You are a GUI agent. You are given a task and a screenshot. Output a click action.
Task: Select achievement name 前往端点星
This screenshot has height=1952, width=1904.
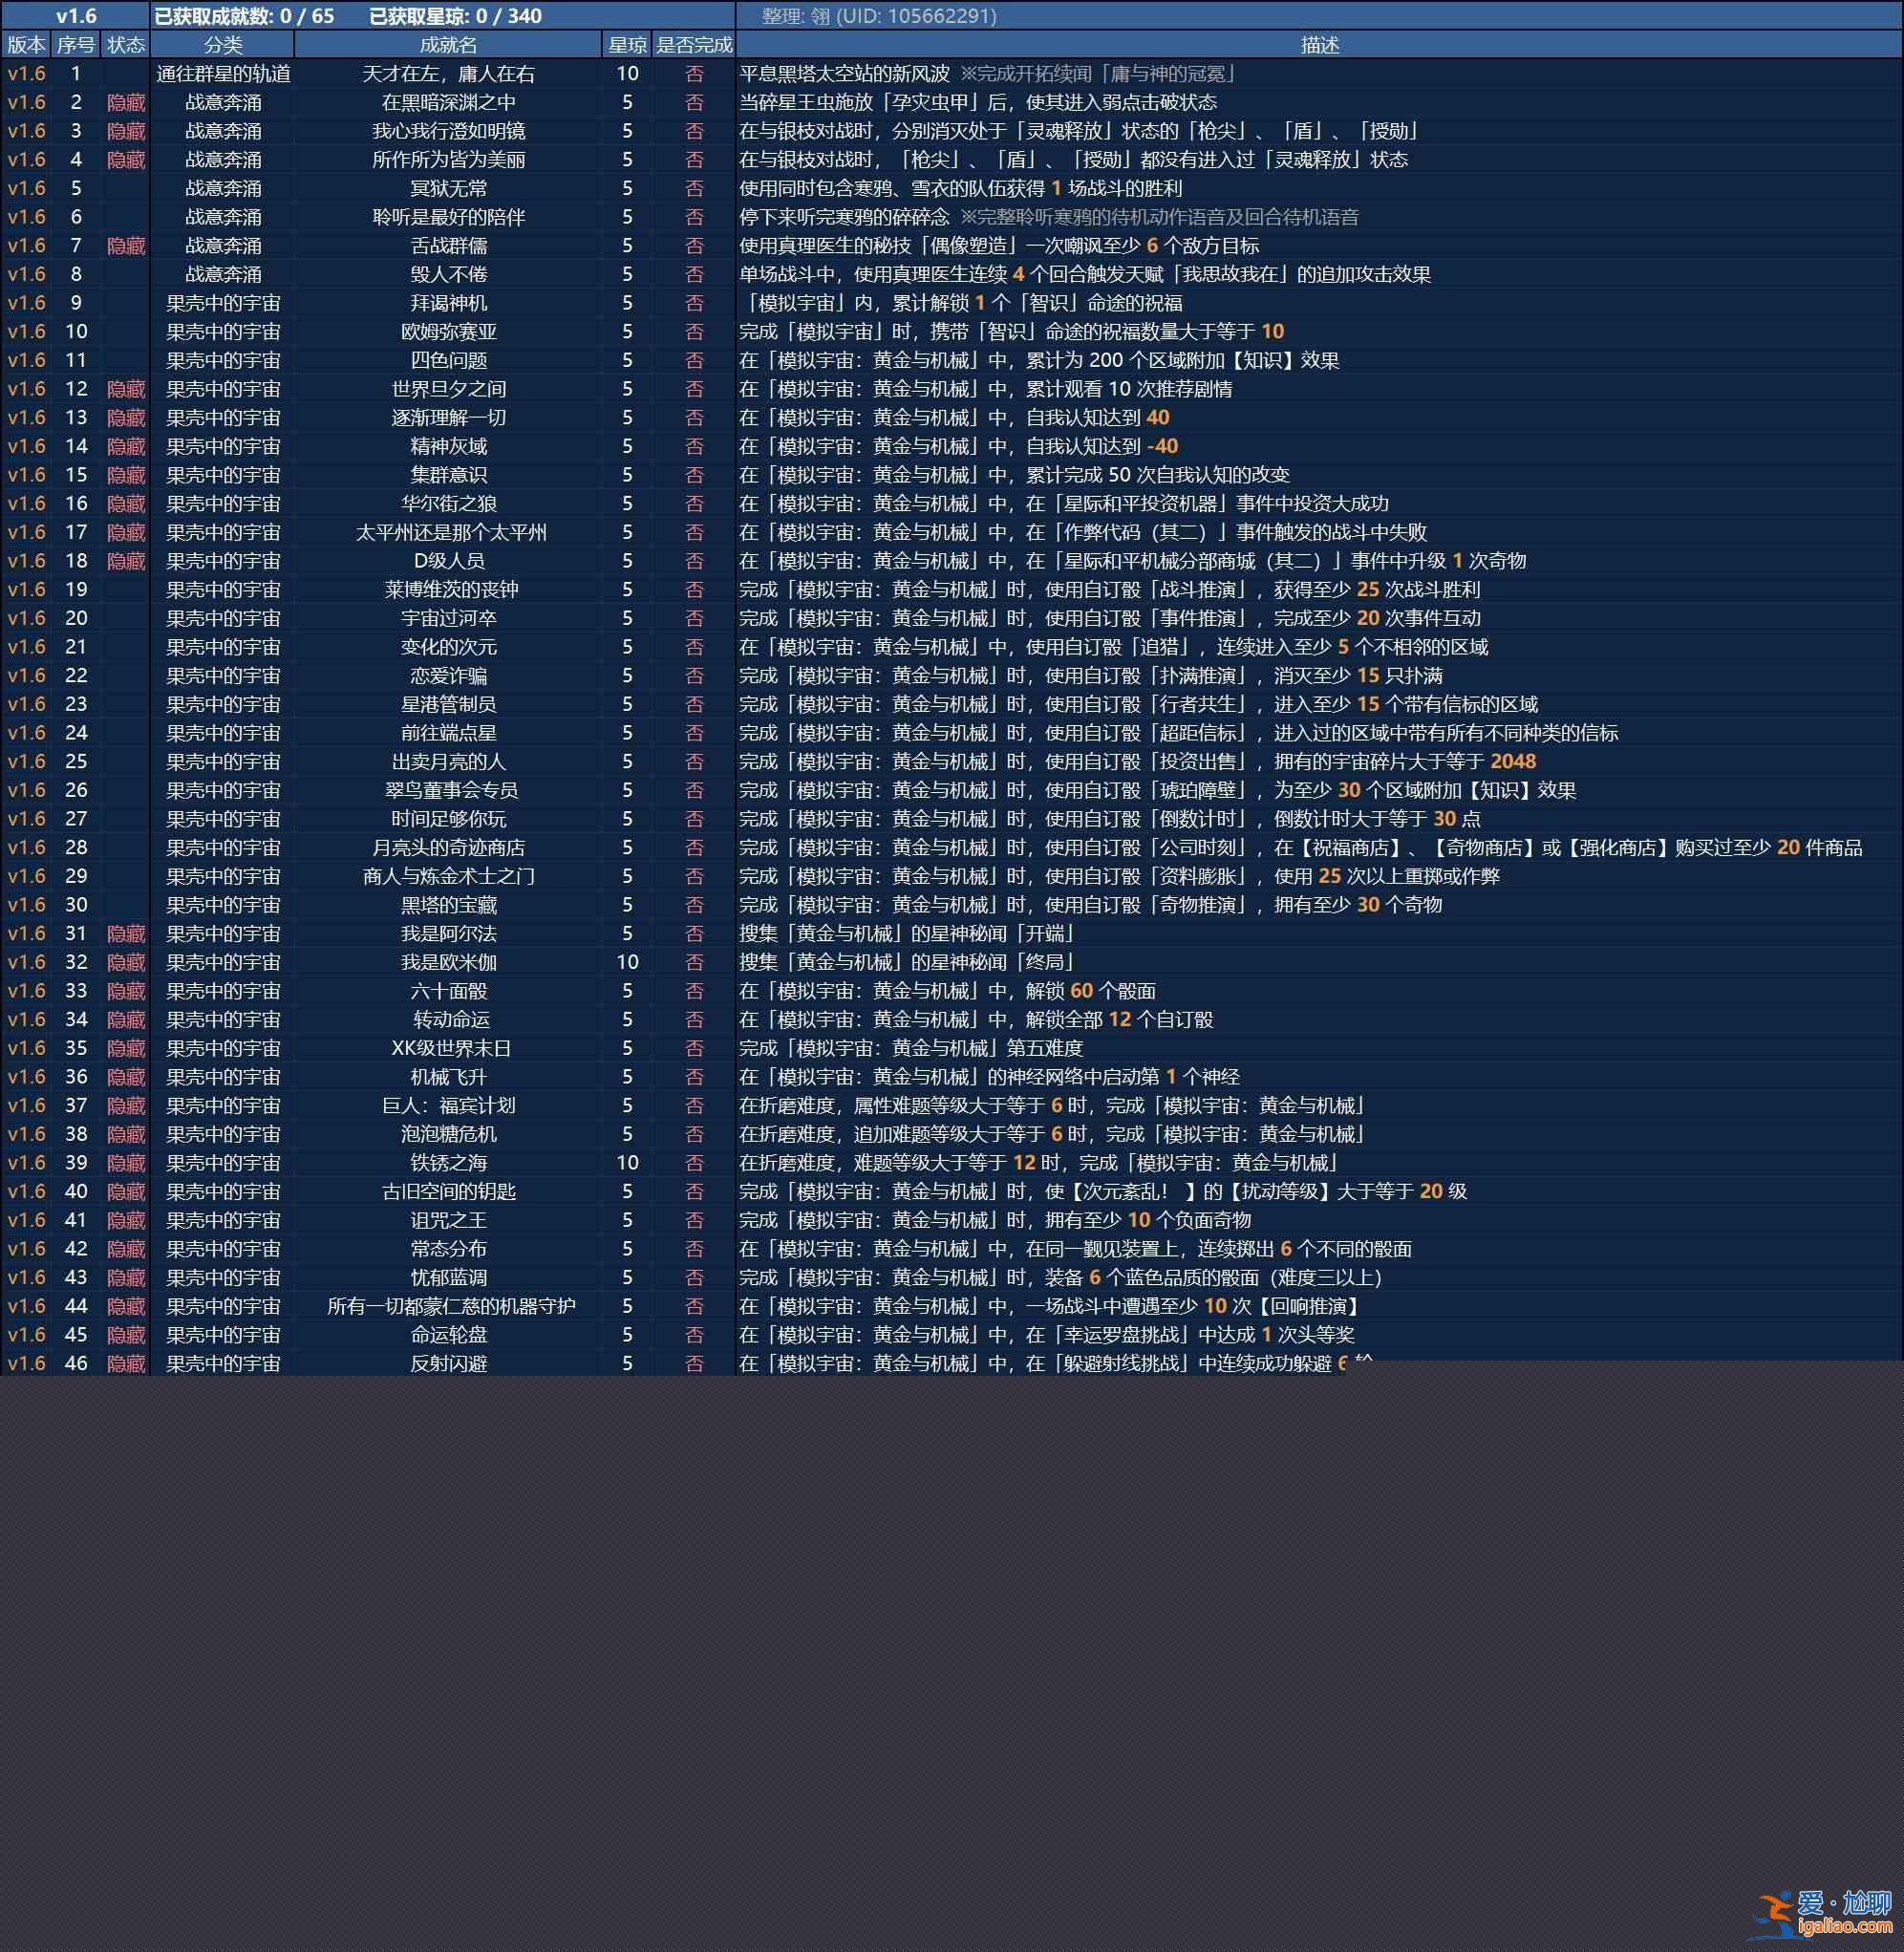pyautogui.click(x=448, y=733)
